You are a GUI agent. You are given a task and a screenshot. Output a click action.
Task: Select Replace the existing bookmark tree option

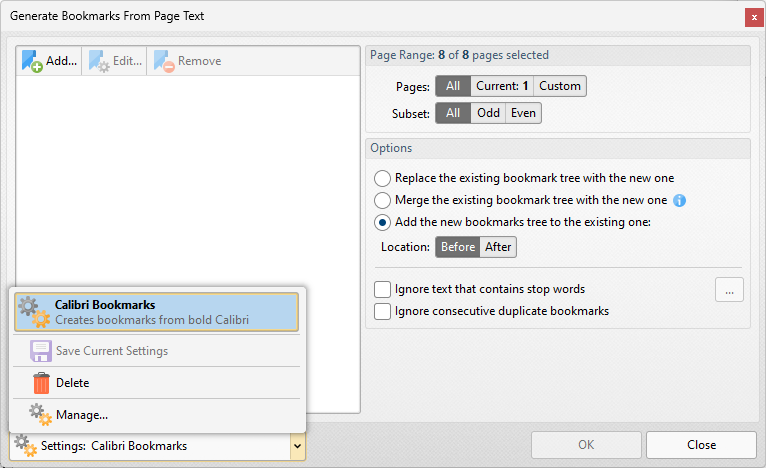pos(383,178)
